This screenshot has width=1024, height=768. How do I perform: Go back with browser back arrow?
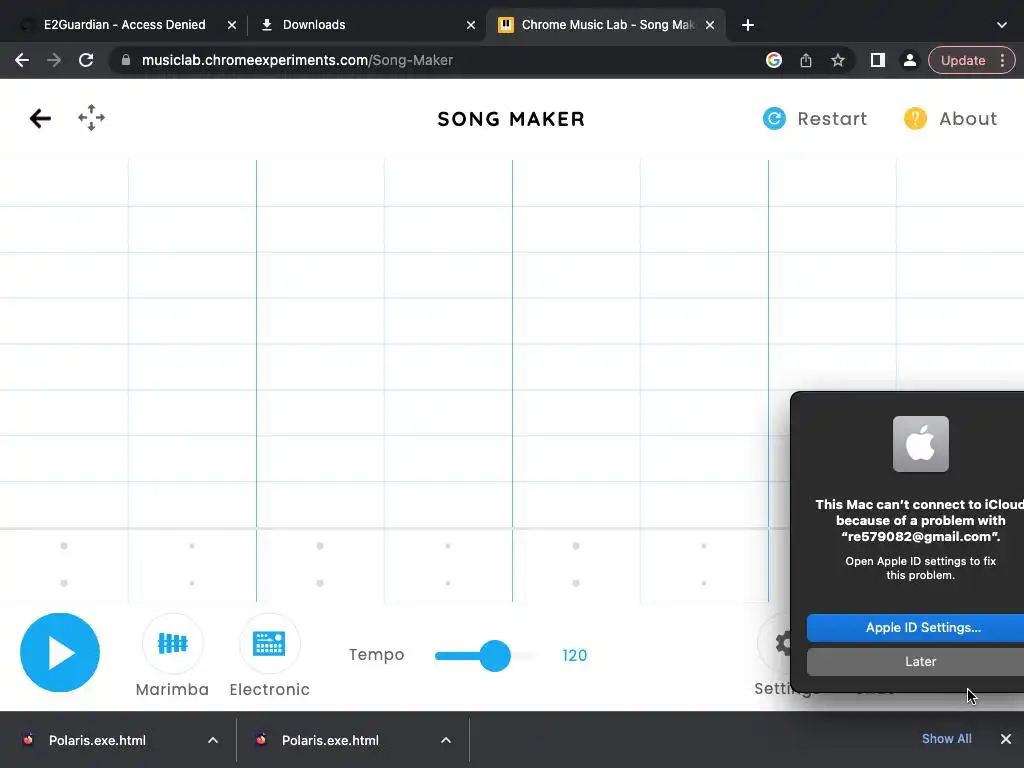tap(22, 60)
